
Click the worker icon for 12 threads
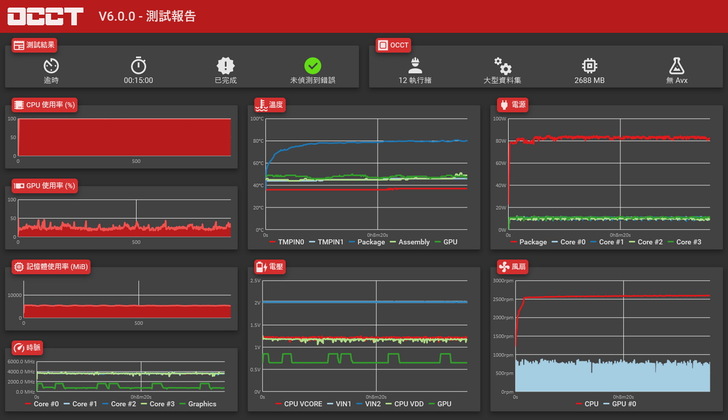point(415,65)
